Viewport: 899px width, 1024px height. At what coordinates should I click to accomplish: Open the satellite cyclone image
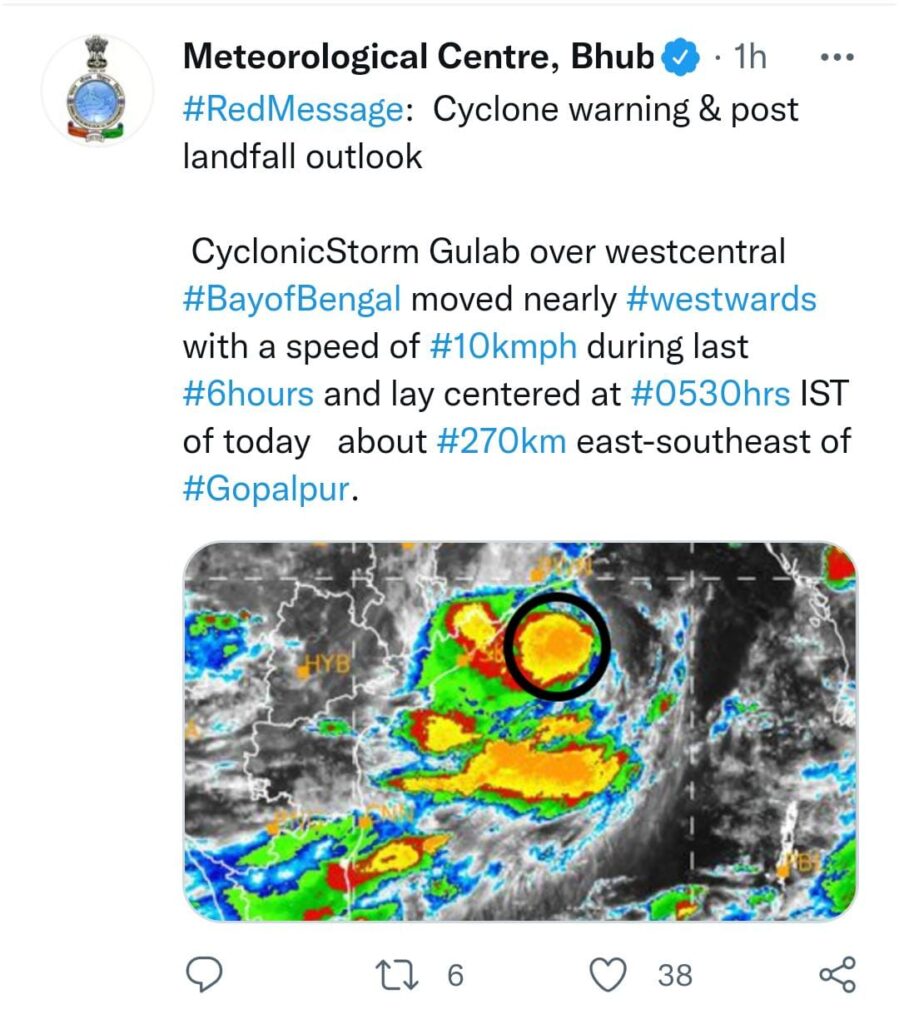[520, 731]
